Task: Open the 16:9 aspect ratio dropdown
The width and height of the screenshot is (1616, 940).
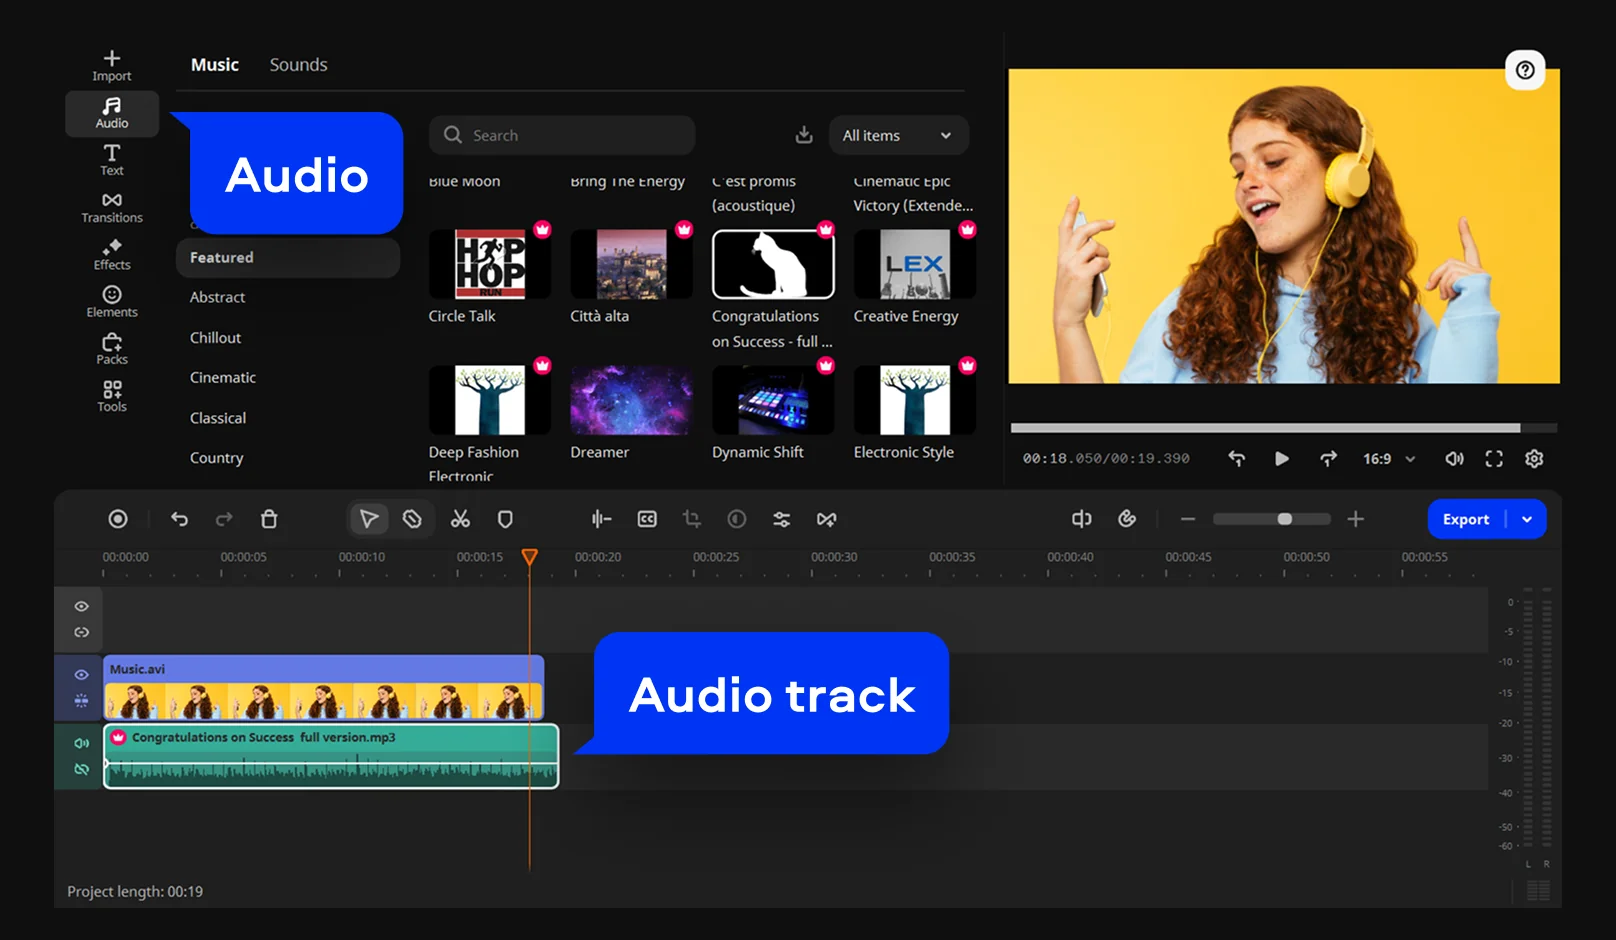Action: (x=1388, y=459)
